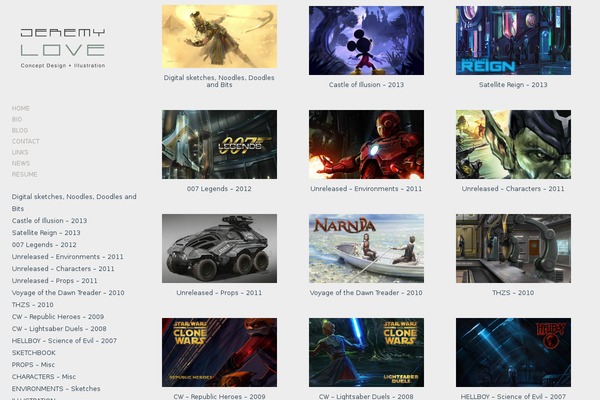This screenshot has width=600, height=400.
Task: Open sidebar link Satellite Reign – 2013
Action: pyautogui.click(x=46, y=233)
